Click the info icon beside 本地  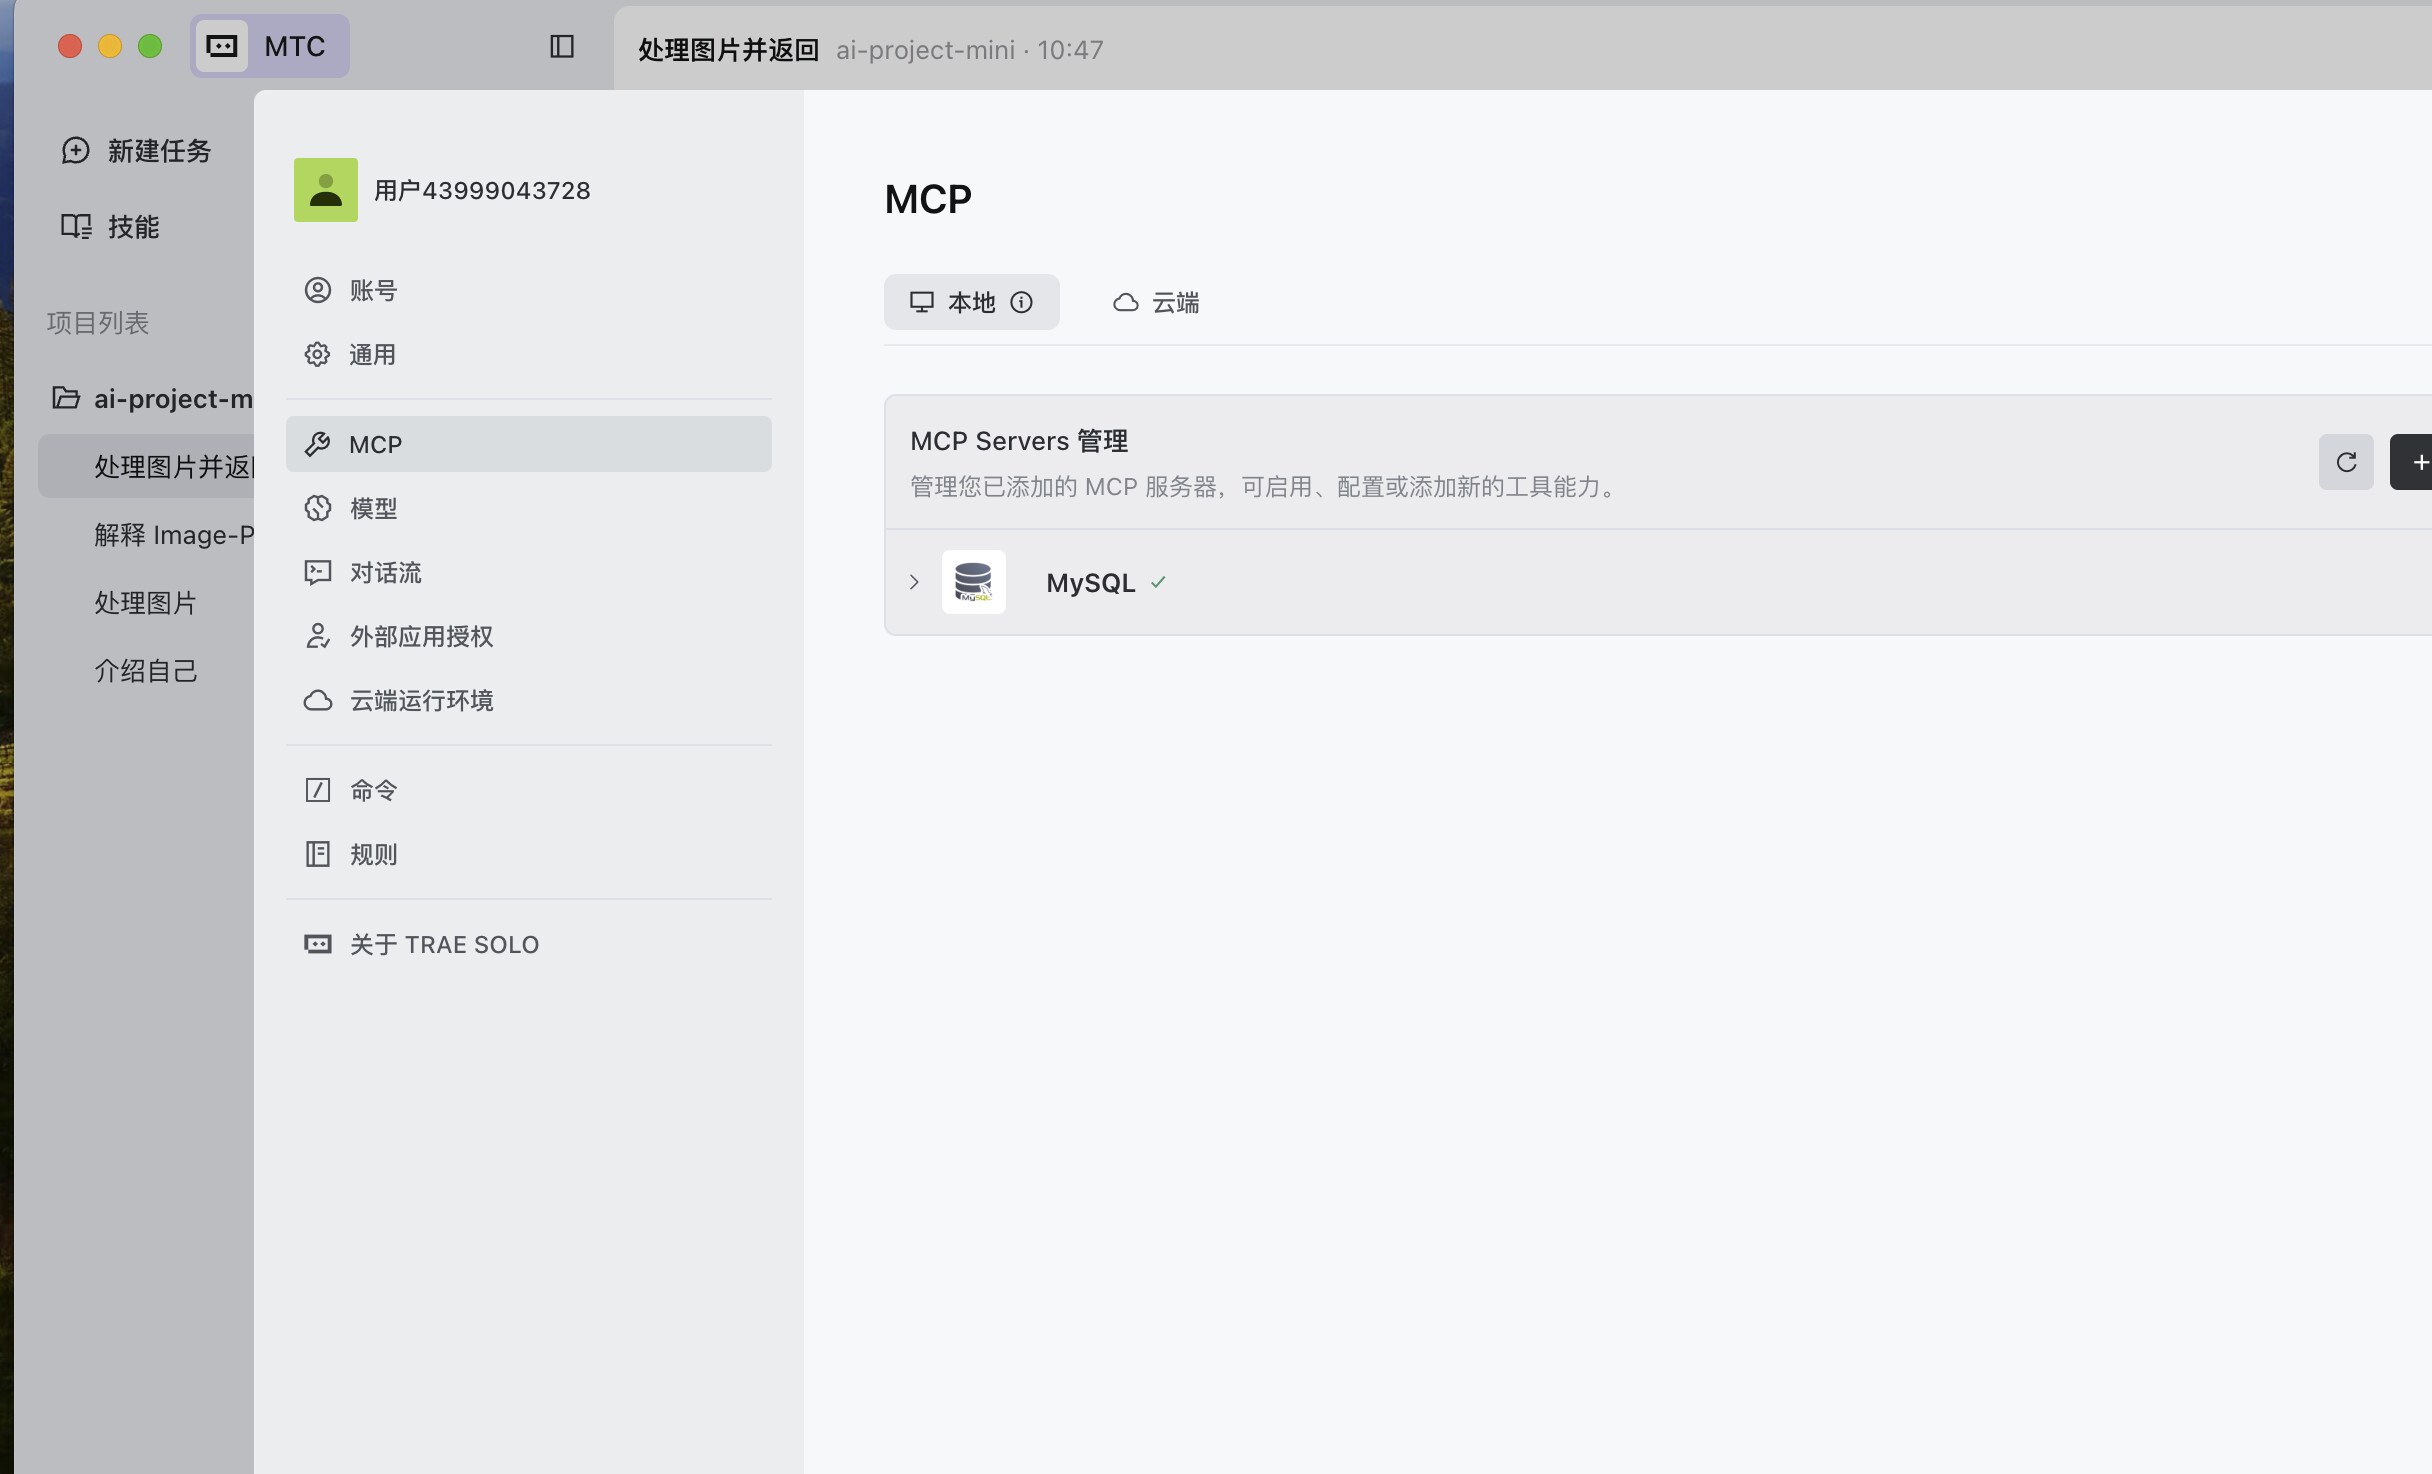pos(1021,302)
